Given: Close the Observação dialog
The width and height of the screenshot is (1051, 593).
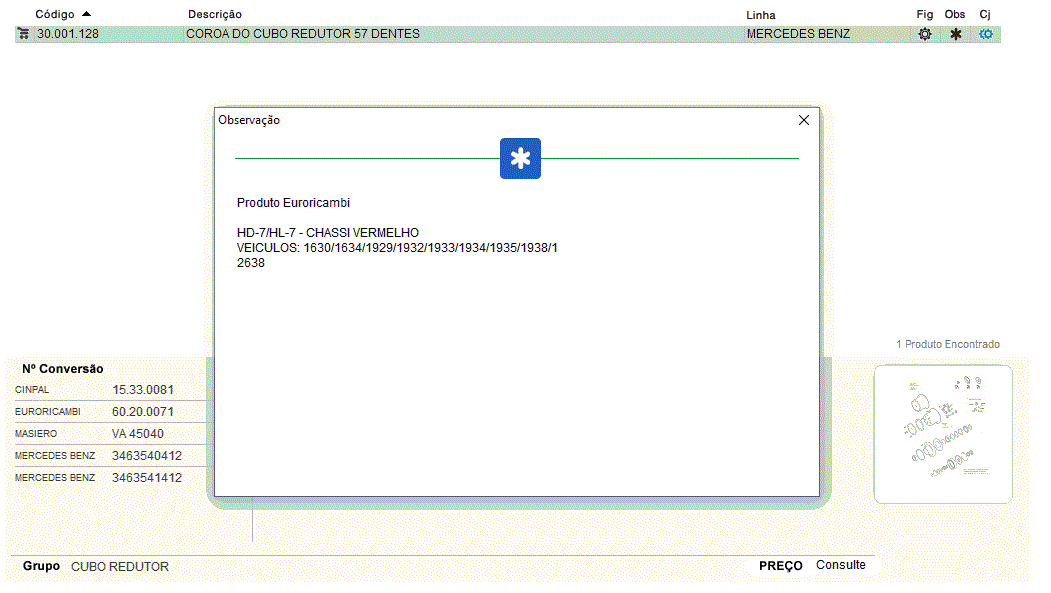Looking at the screenshot, I should click(804, 120).
